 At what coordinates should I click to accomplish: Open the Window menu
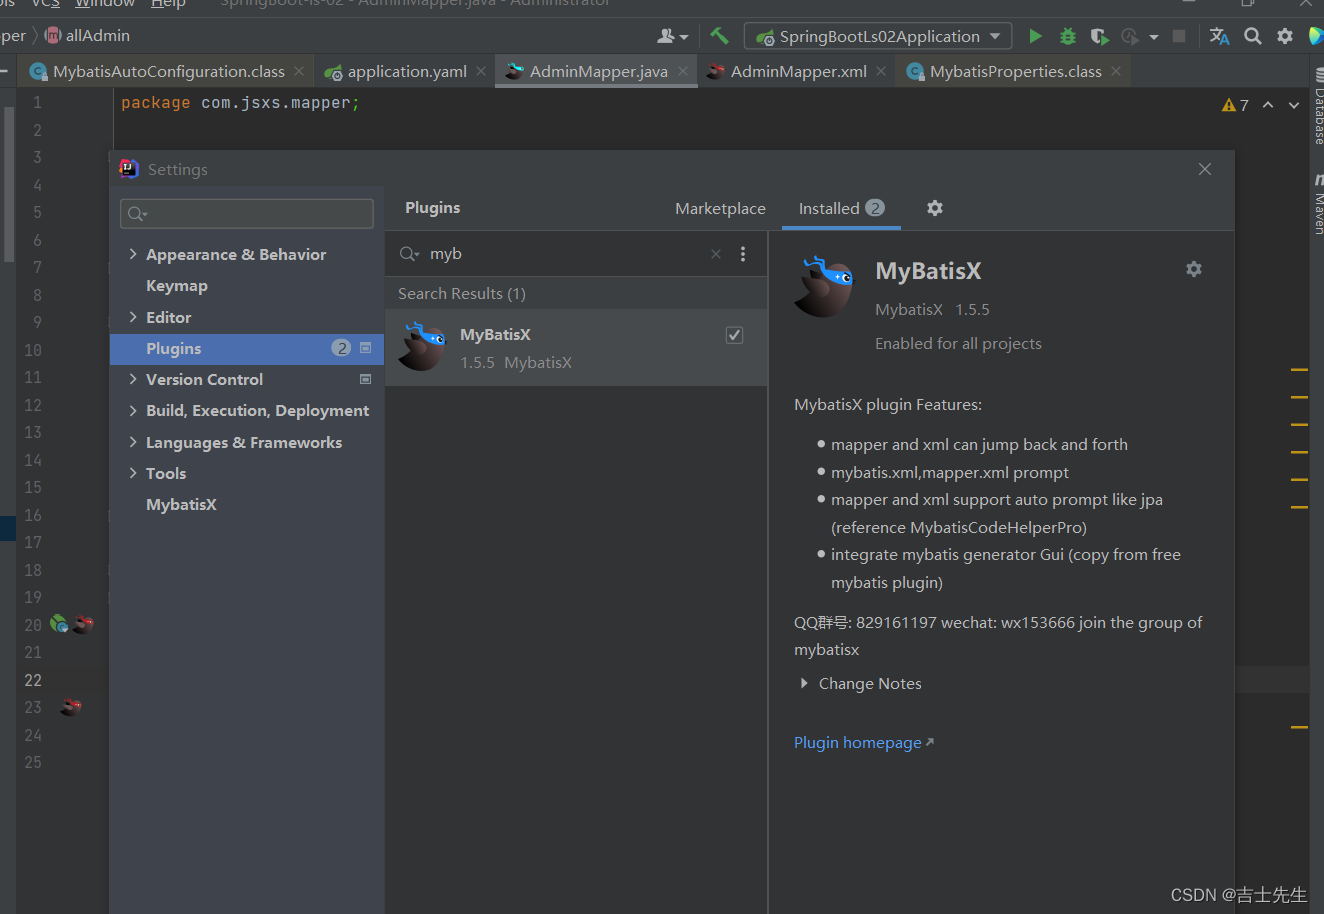click(105, 4)
